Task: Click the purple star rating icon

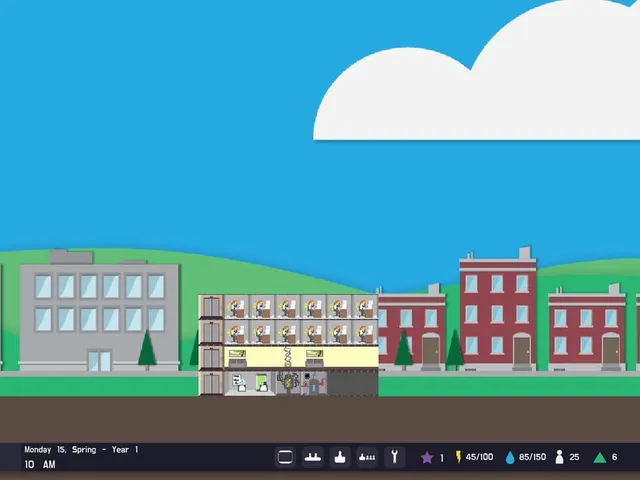Action: (x=427, y=458)
